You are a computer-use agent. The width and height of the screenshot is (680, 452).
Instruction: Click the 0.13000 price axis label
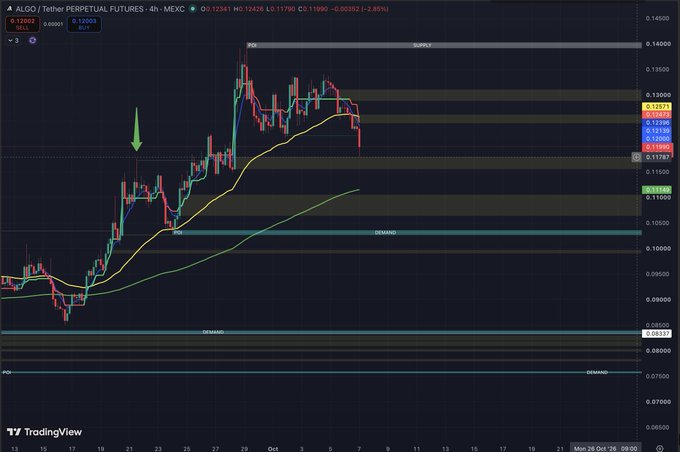click(x=657, y=95)
